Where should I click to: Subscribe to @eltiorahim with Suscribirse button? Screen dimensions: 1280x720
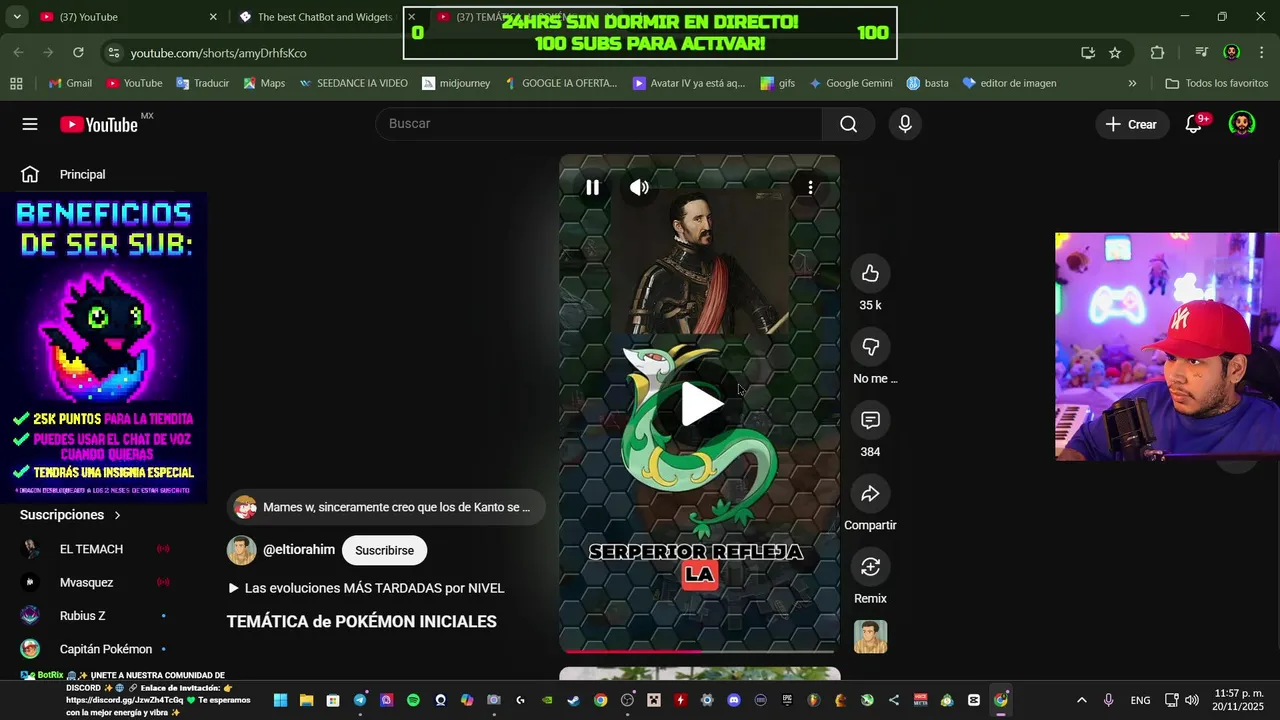point(384,550)
